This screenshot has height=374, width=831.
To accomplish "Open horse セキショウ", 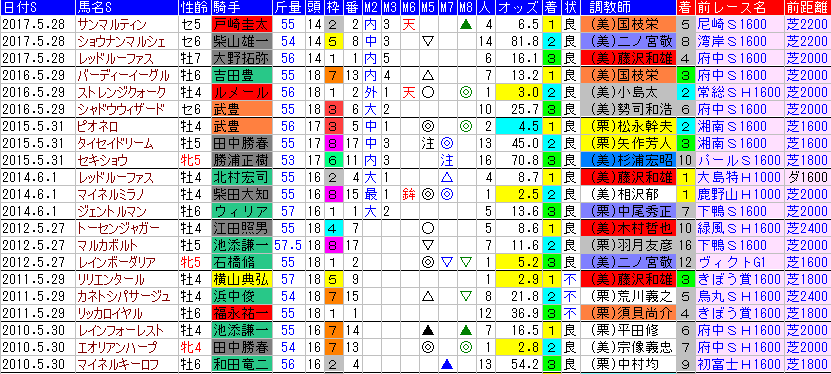I will [x=102, y=160].
